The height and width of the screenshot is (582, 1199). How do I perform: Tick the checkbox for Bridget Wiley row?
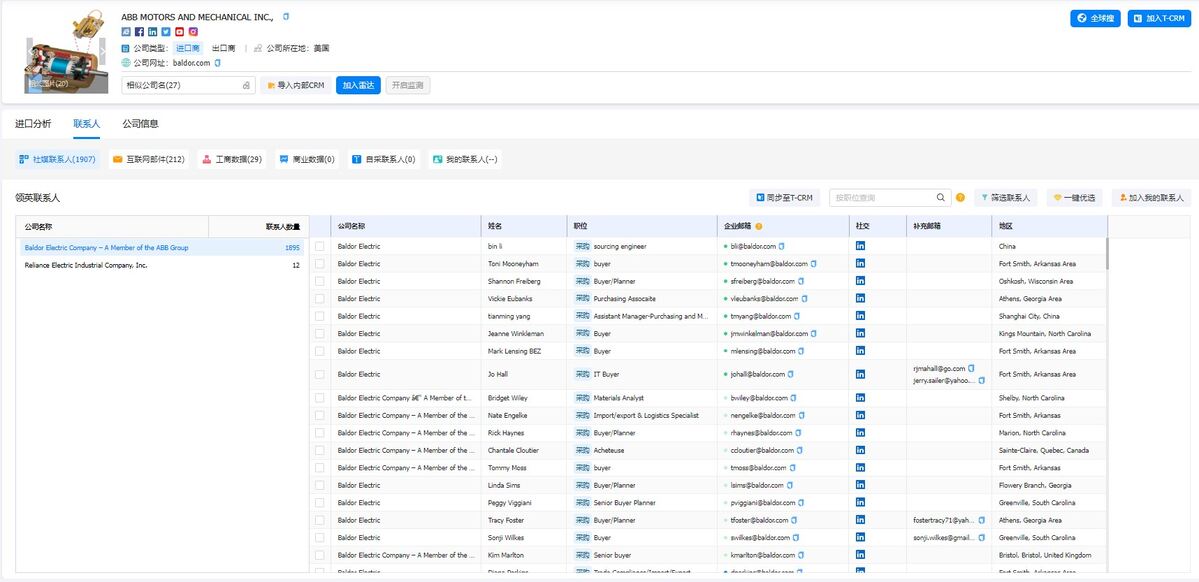pos(320,398)
